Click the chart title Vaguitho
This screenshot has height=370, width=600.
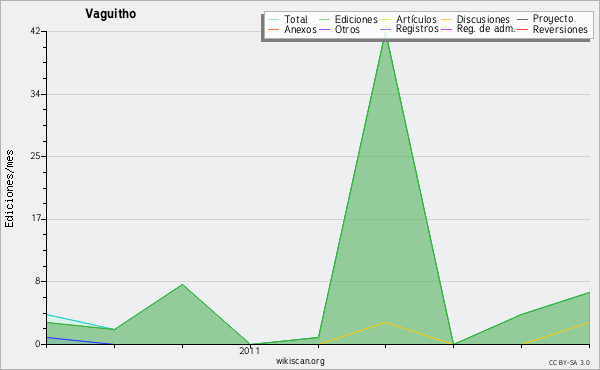click(x=111, y=14)
